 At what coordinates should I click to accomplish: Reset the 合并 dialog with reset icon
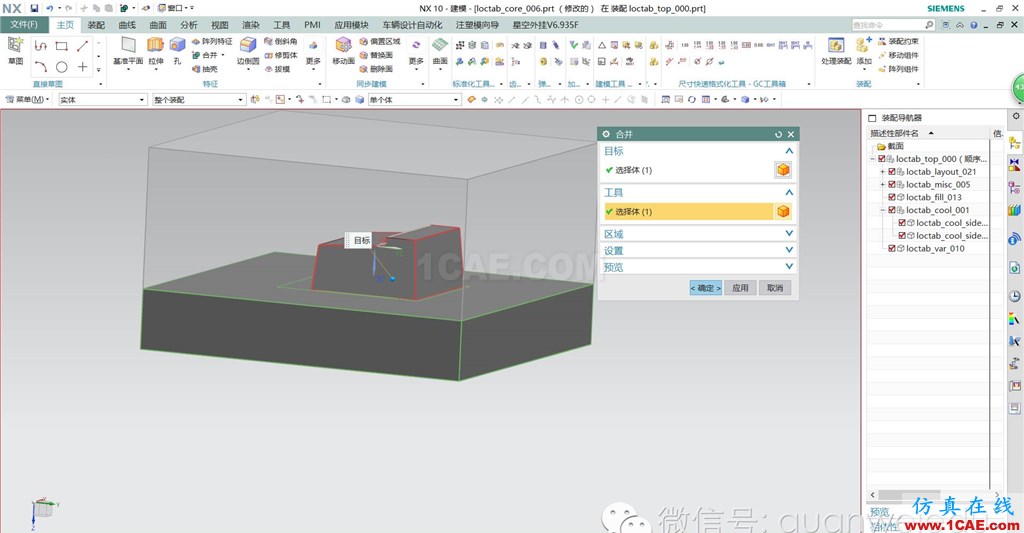coord(778,134)
